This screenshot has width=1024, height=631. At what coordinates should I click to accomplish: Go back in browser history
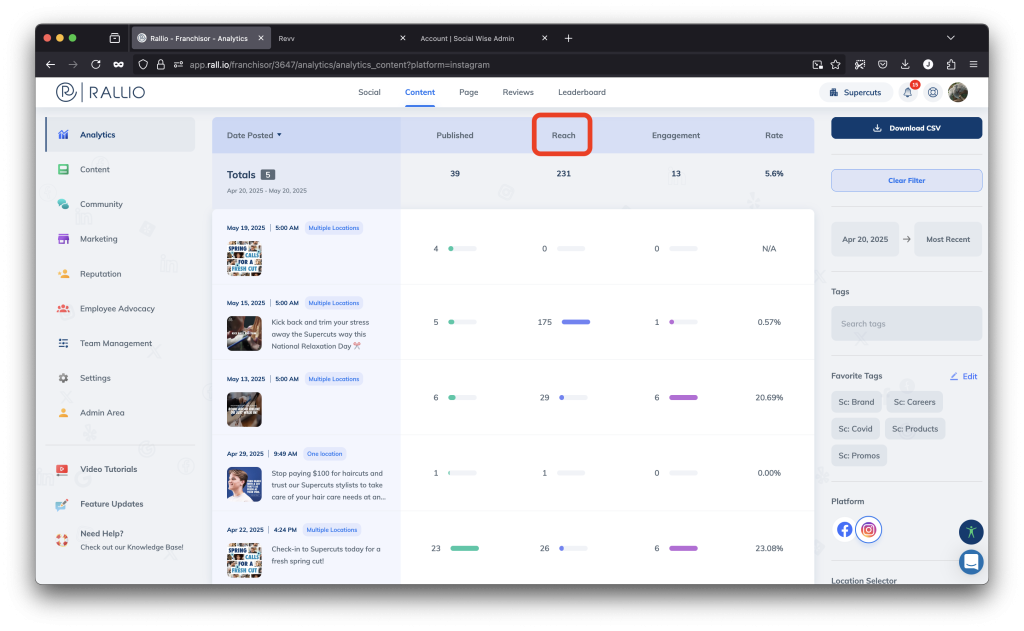coord(50,65)
